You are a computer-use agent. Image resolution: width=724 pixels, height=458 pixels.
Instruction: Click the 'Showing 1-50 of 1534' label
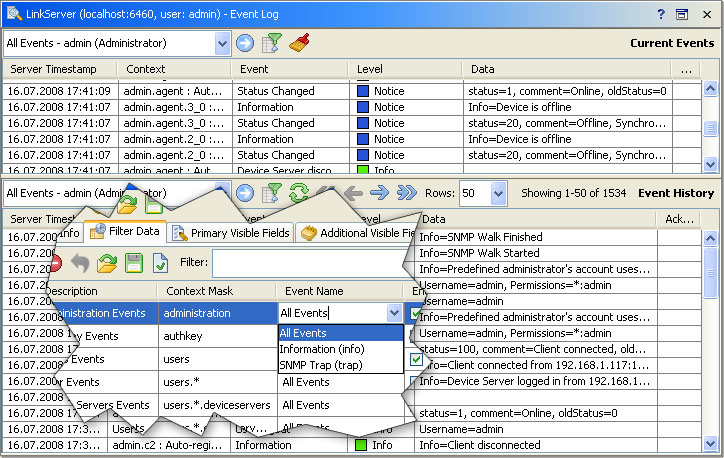pos(573,193)
